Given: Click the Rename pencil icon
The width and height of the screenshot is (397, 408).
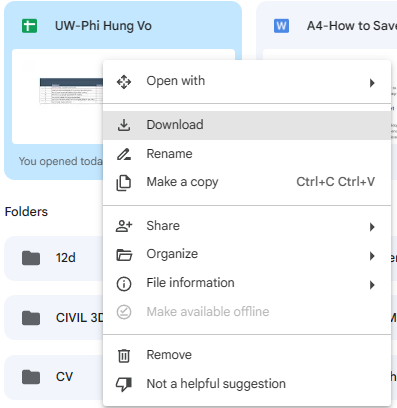Looking at the screenshot, I should coord(124,154).
